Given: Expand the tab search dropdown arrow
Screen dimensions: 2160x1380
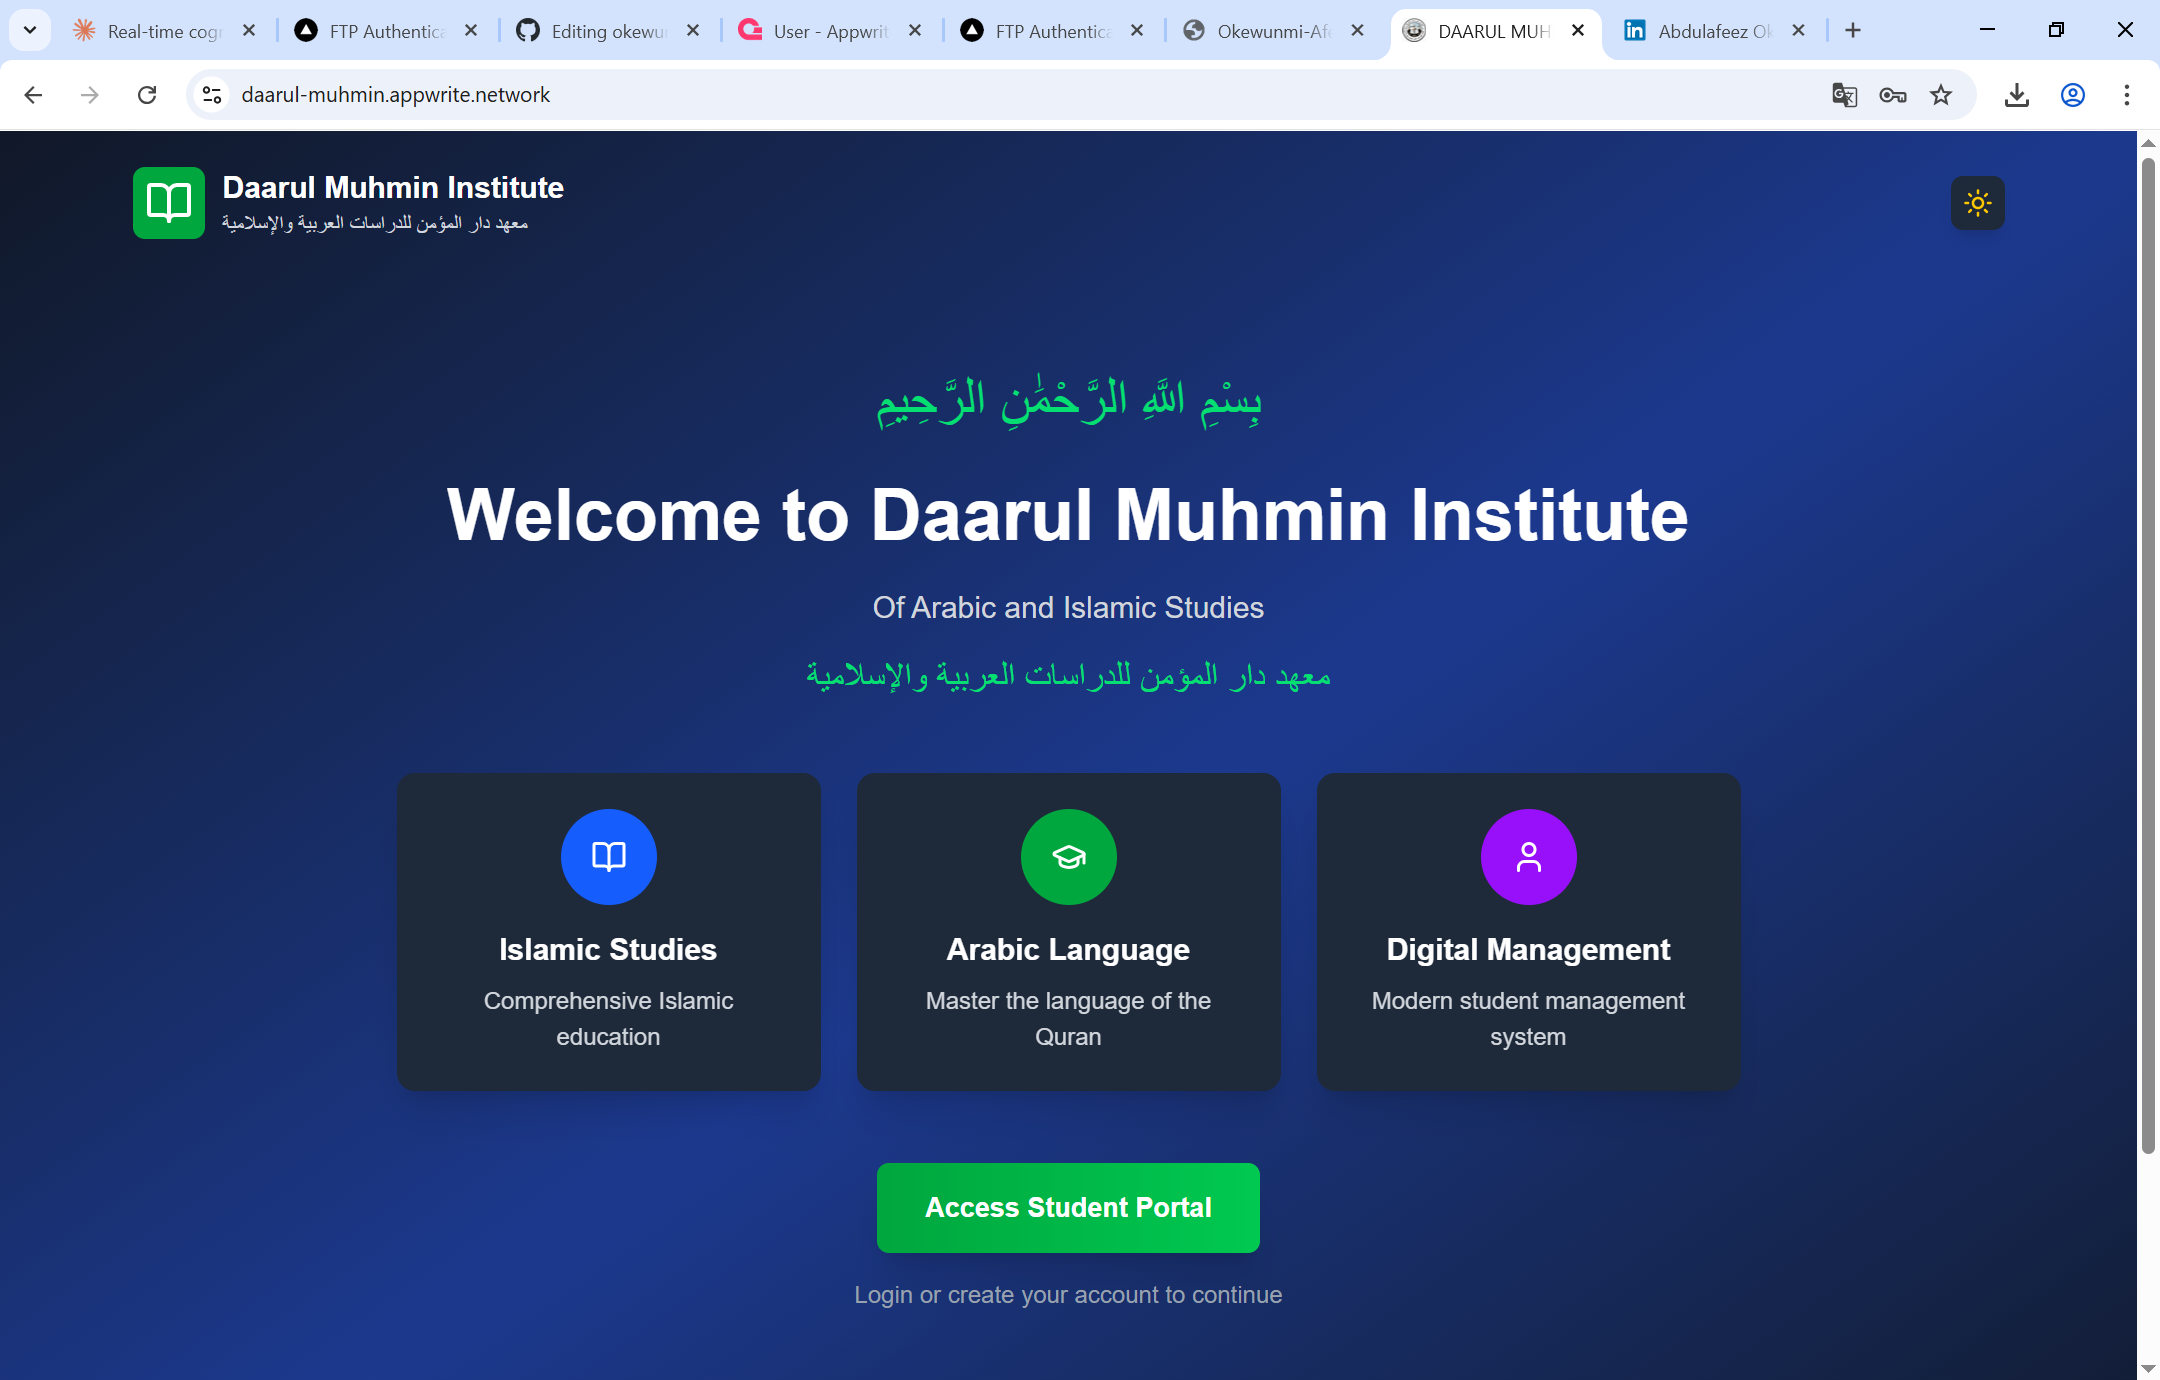Looking at the screenshot, I should (x=30, y=30).
